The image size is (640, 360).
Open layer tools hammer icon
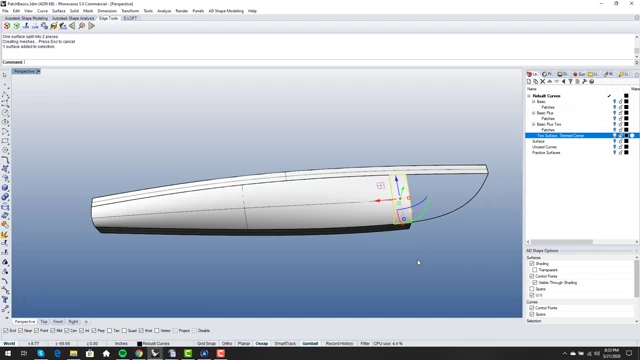click(584, 82)
